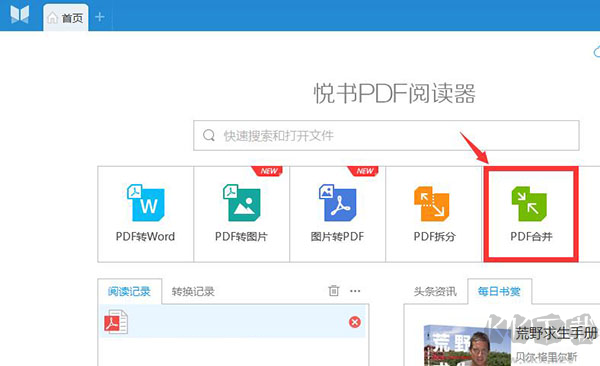Open the 荒野求生手册 book title link
This screenshot has height=366, width=600.
(556, 333)
